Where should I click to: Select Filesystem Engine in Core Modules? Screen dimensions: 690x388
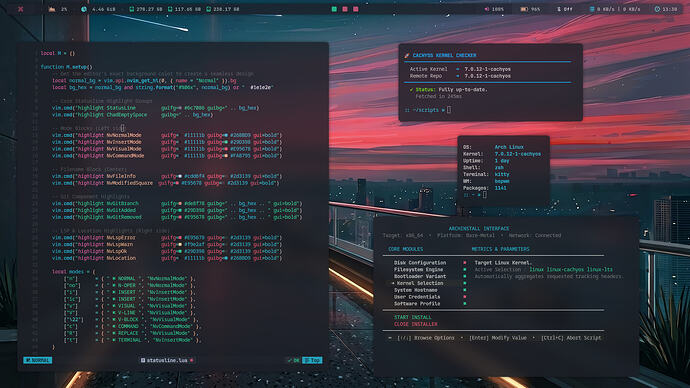(418, 270)
